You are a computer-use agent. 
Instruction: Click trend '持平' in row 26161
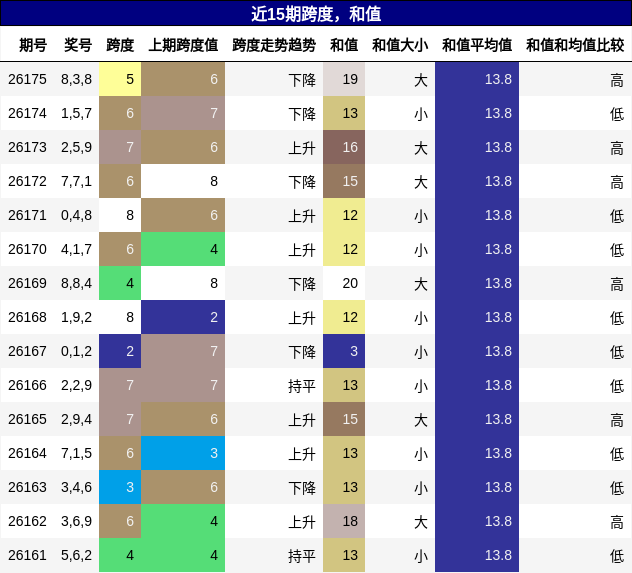click(302, 556)
